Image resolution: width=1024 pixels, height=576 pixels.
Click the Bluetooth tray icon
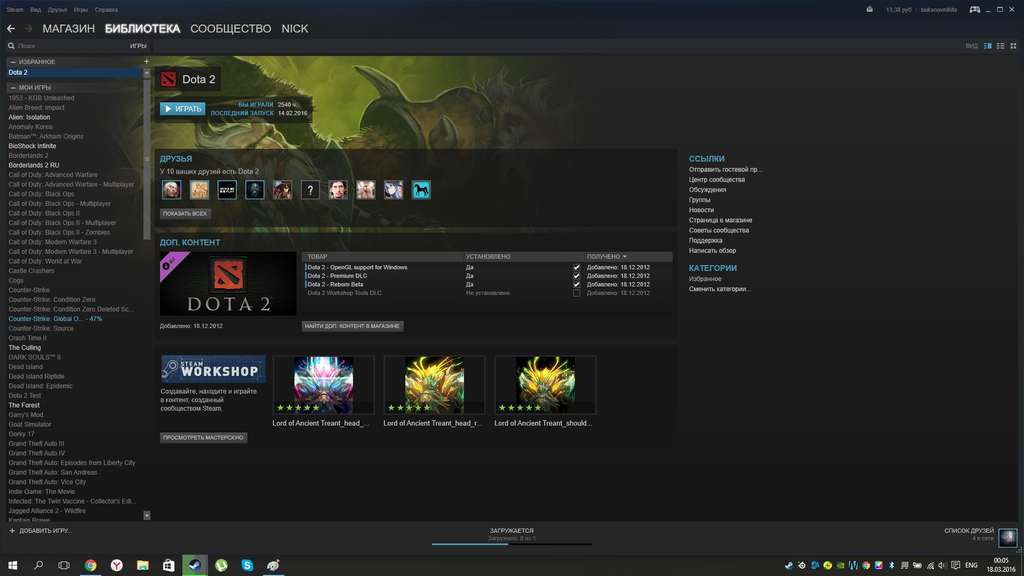(891, 566)
